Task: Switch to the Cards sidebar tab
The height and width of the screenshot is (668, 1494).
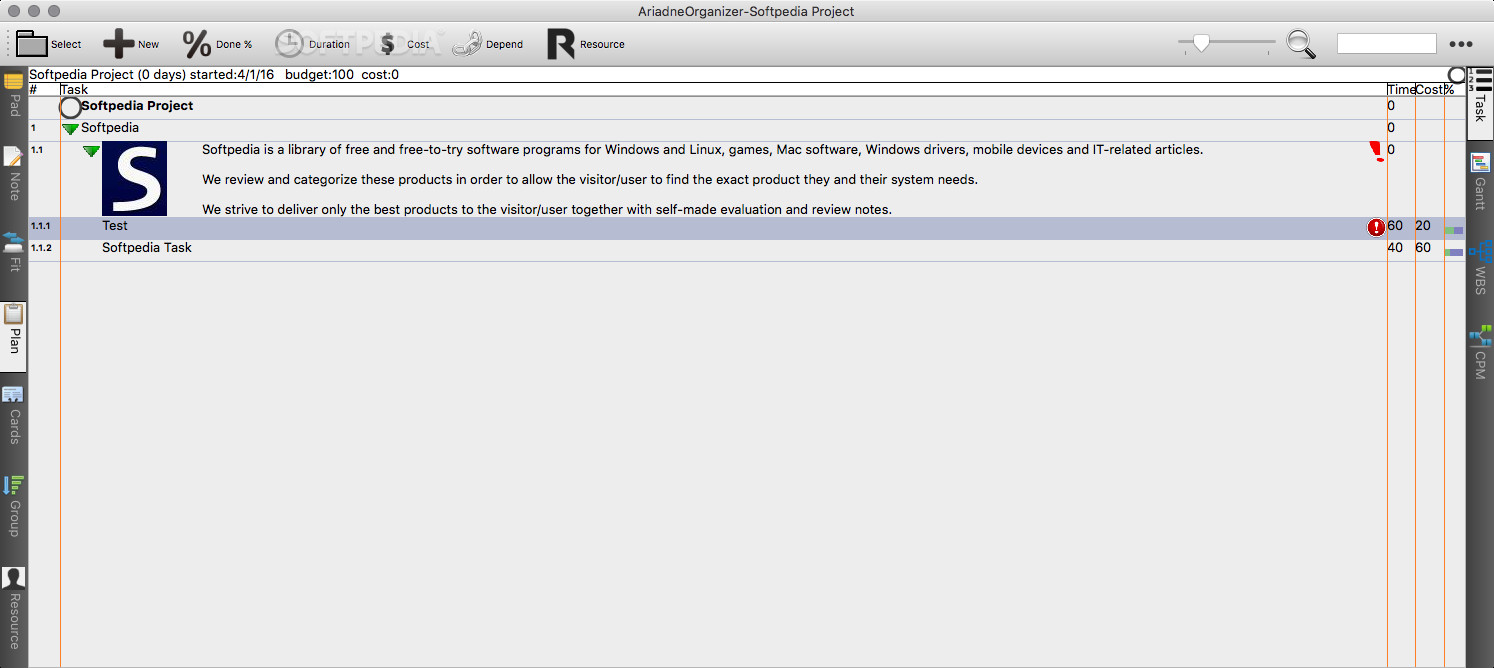Action: (14, 414)
